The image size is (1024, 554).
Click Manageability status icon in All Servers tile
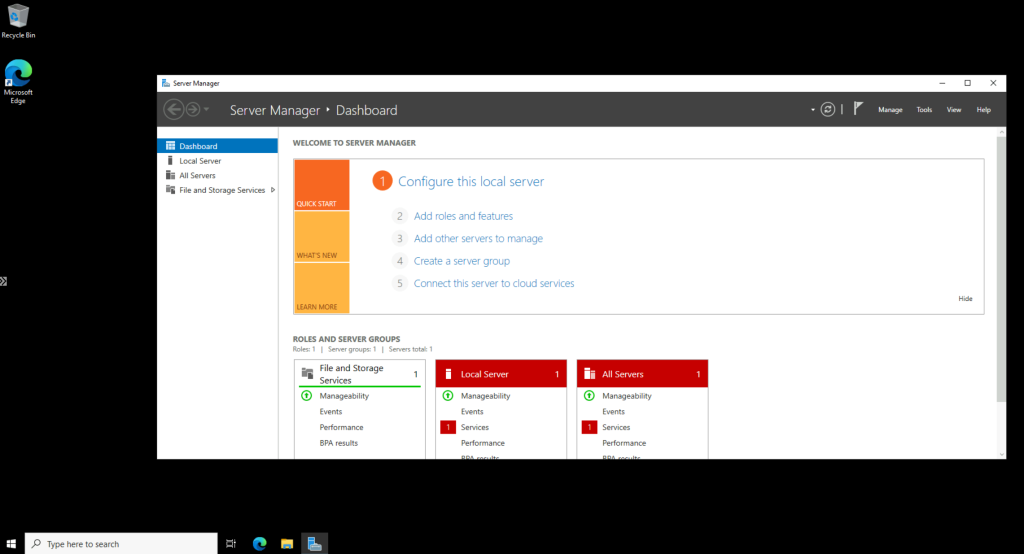(588, 396)
